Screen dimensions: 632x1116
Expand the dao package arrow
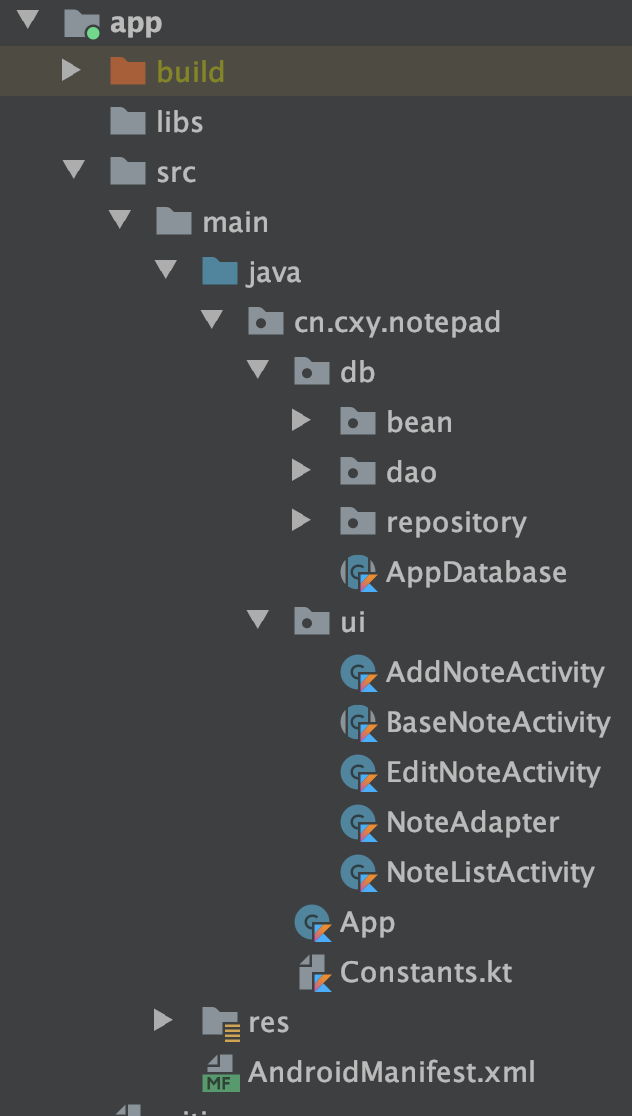301,471
